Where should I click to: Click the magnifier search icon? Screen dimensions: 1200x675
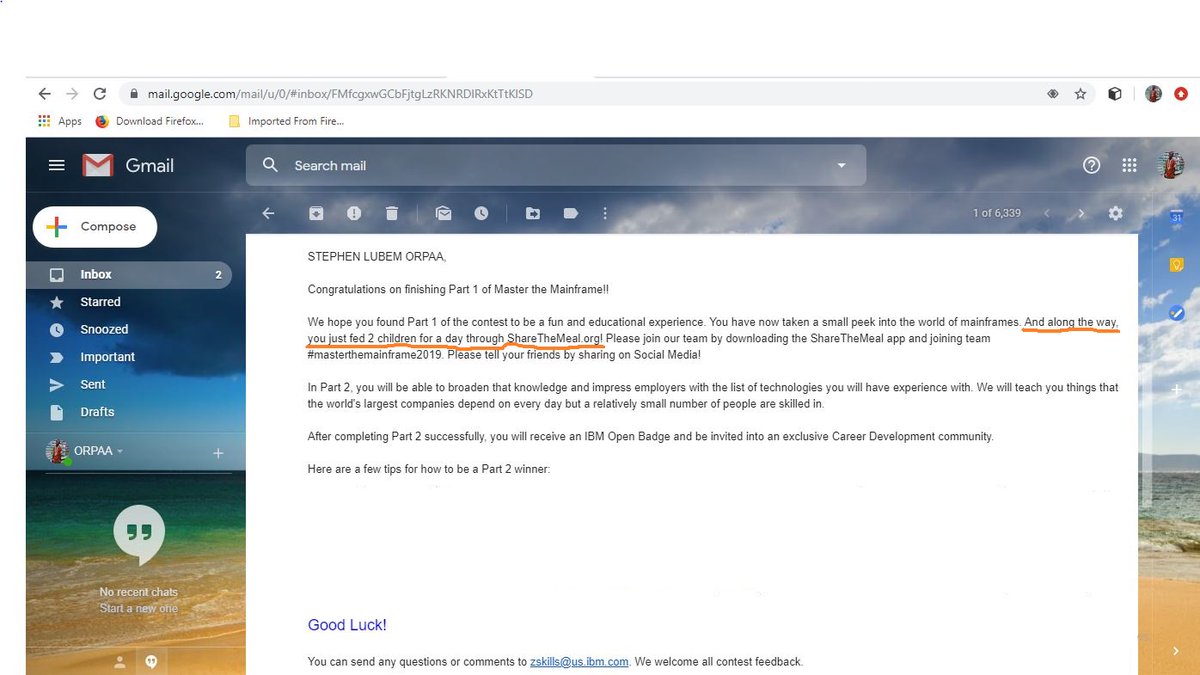270,165
